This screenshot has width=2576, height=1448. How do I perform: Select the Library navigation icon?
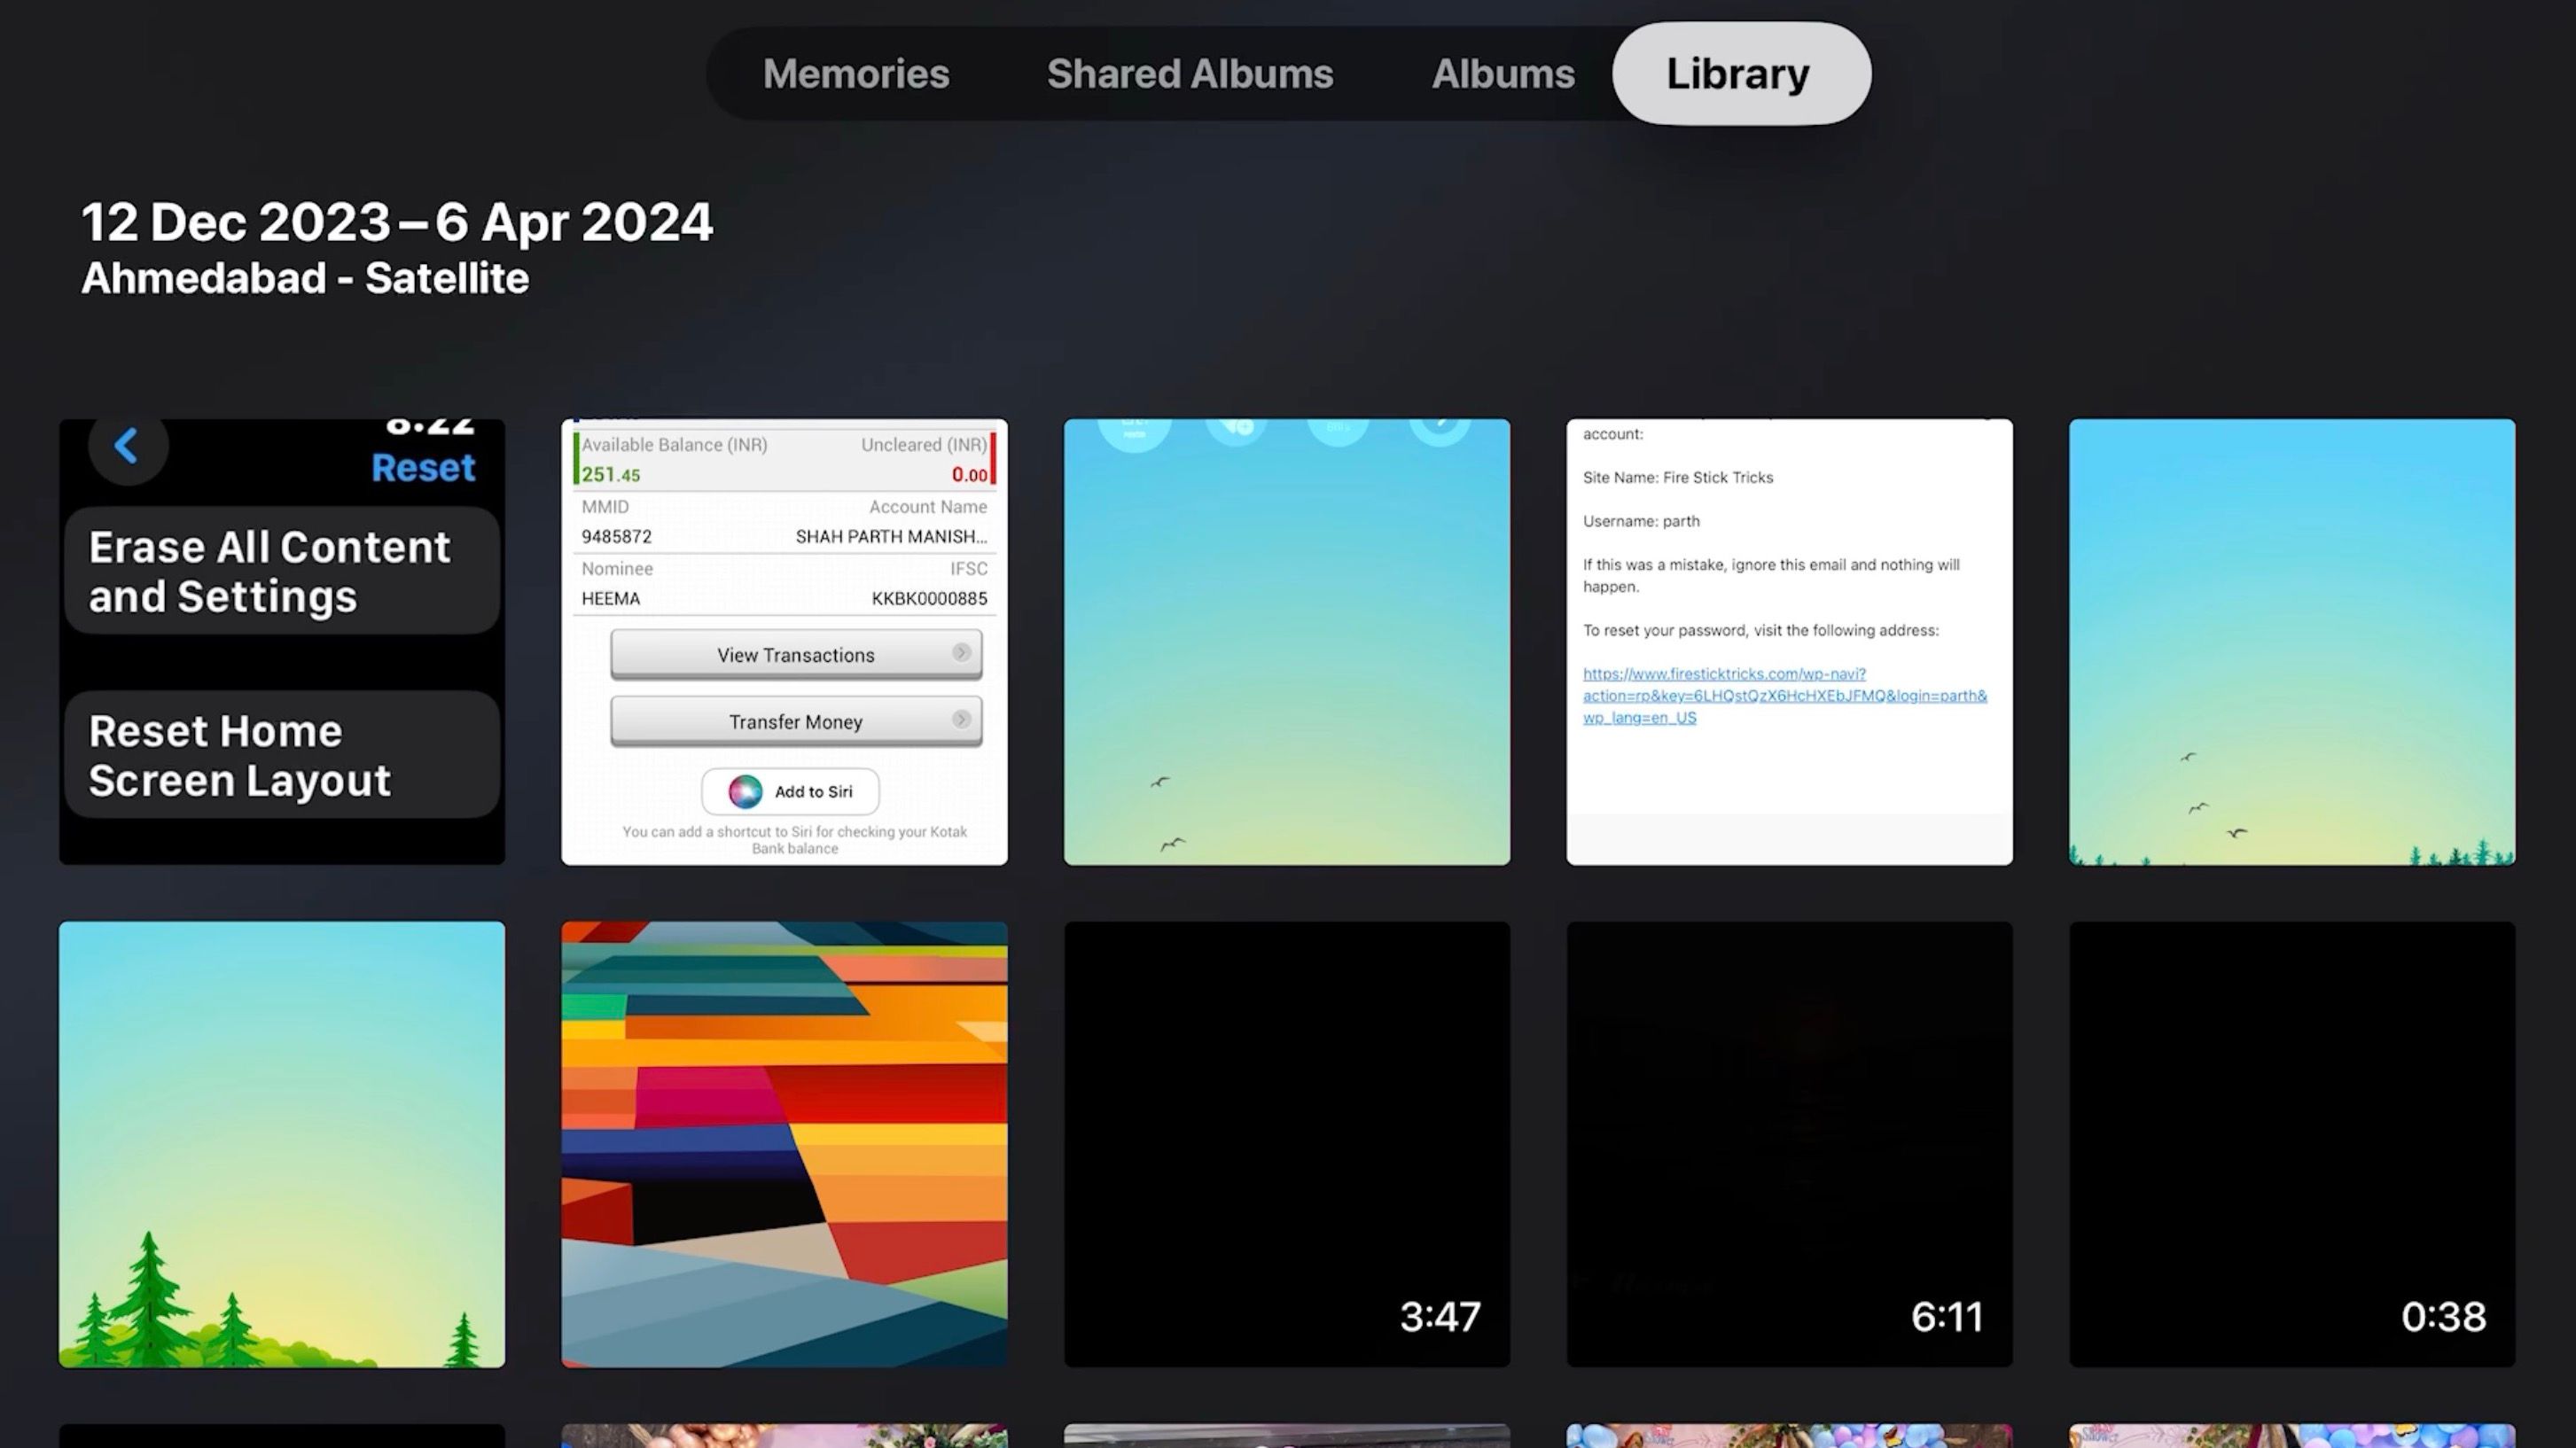click(x=1737, y=73)
